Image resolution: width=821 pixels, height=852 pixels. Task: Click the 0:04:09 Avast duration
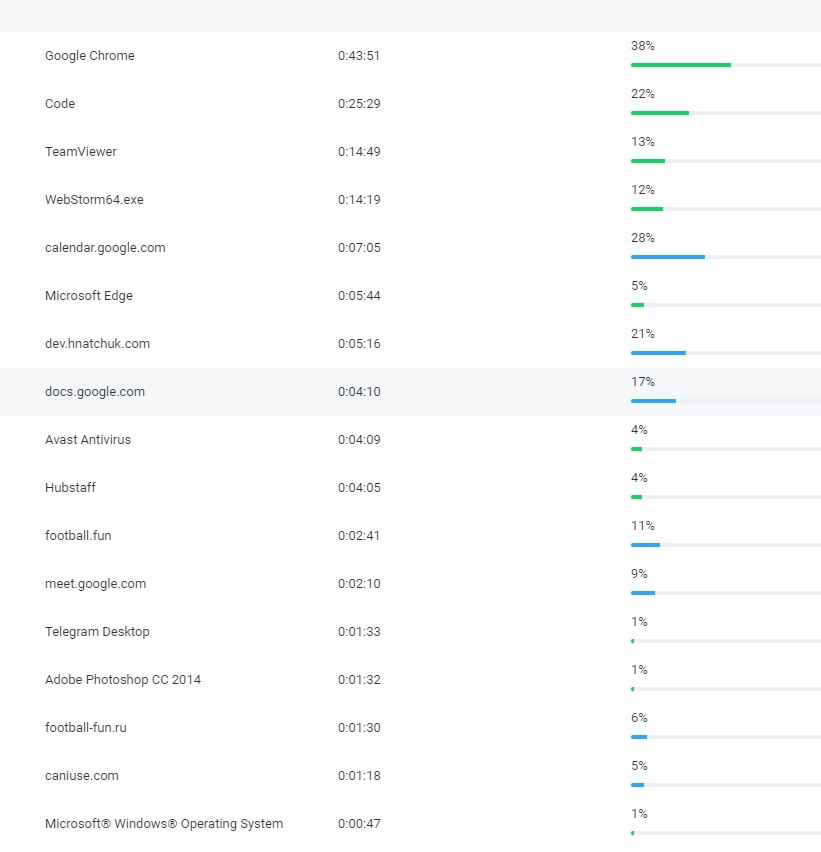click(359, 440)
